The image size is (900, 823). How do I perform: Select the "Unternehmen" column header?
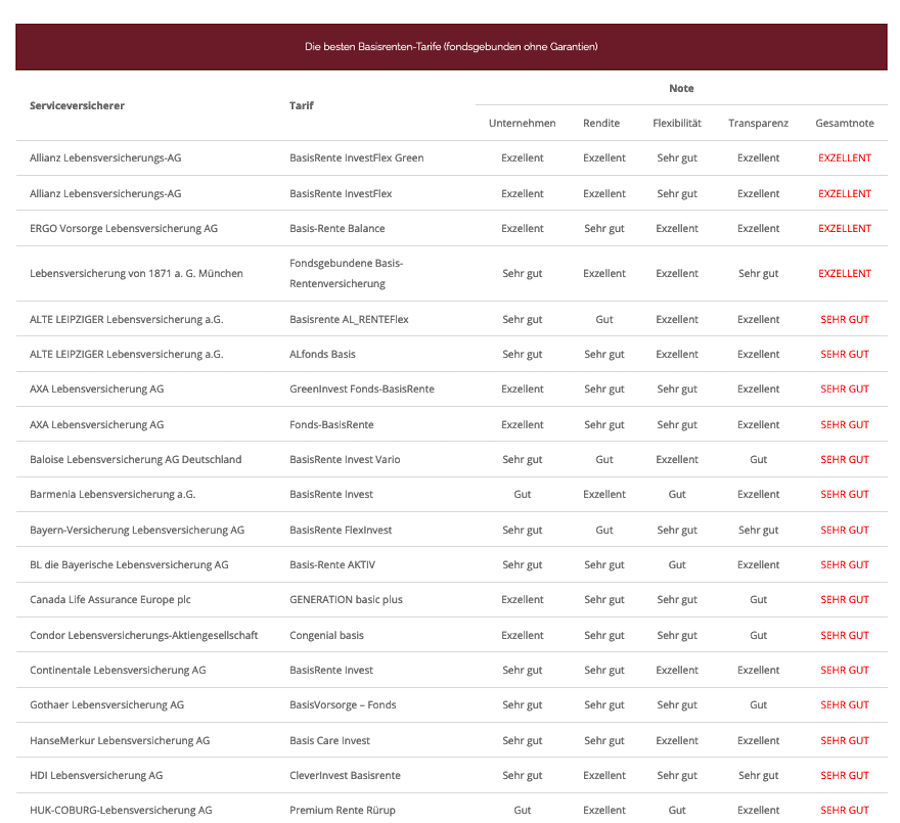[522, 123]
